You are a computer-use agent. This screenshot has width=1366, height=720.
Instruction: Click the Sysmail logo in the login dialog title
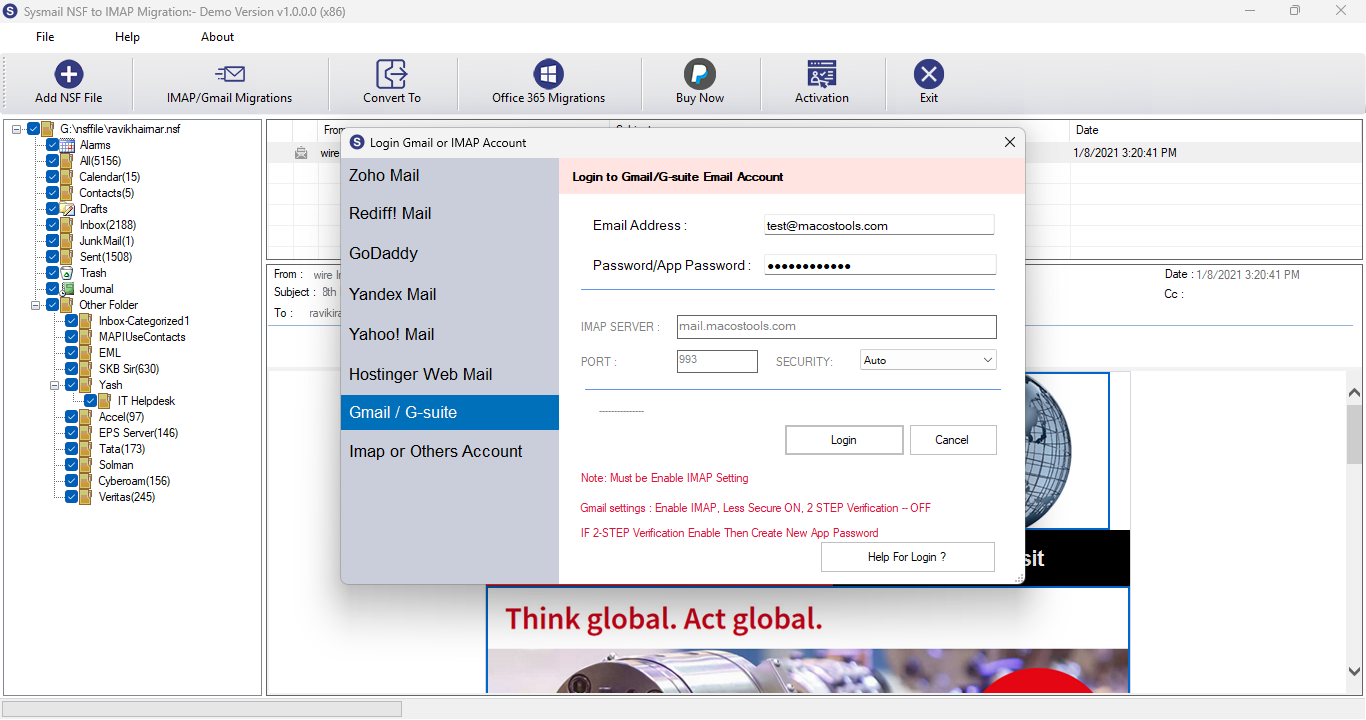pos(357,142)
